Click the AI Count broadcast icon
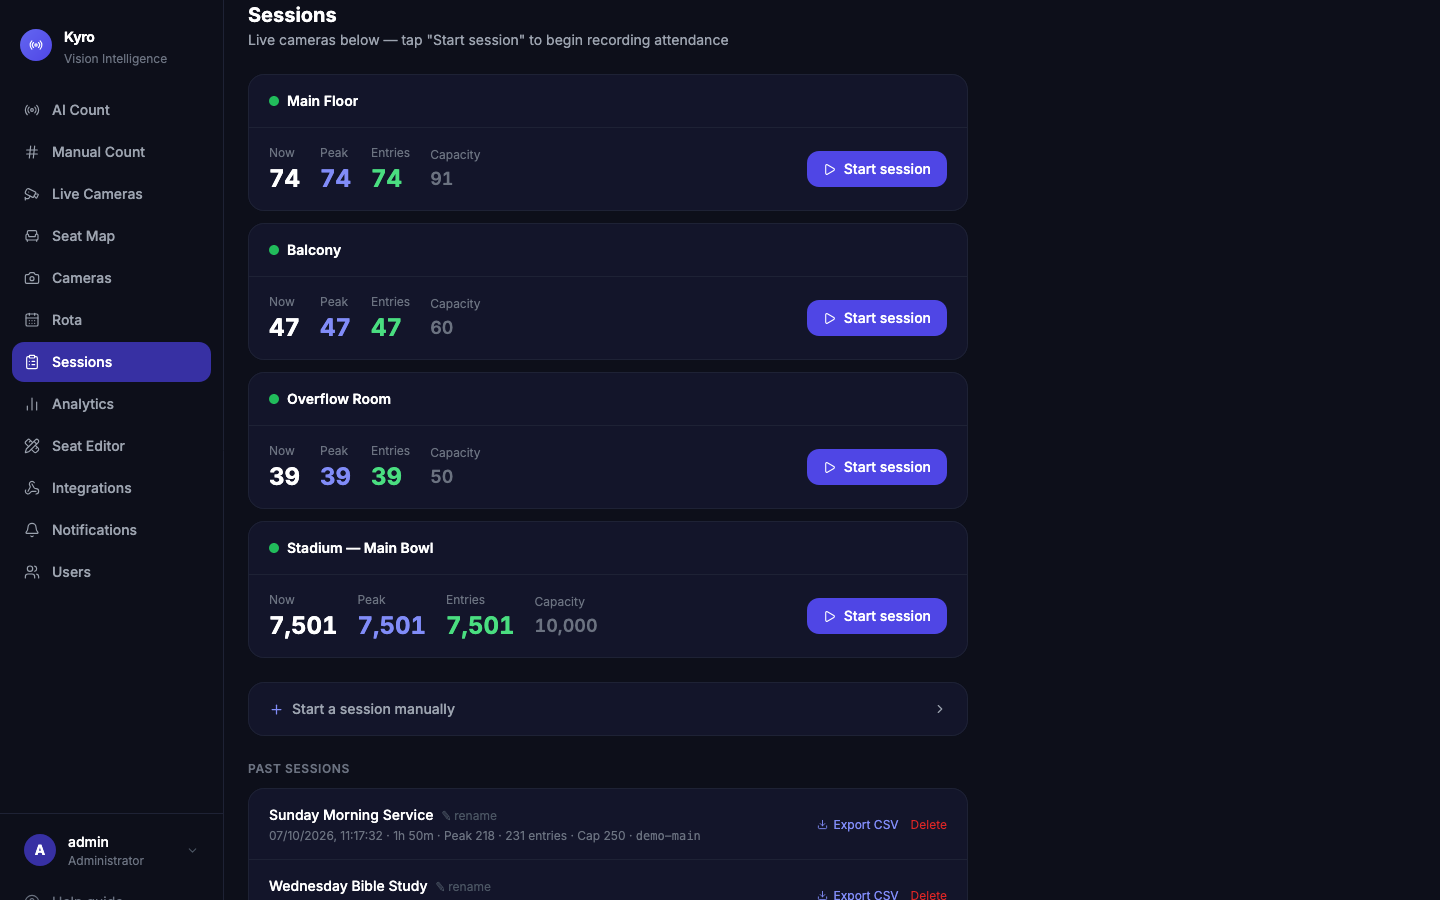 tap(32, 110)
